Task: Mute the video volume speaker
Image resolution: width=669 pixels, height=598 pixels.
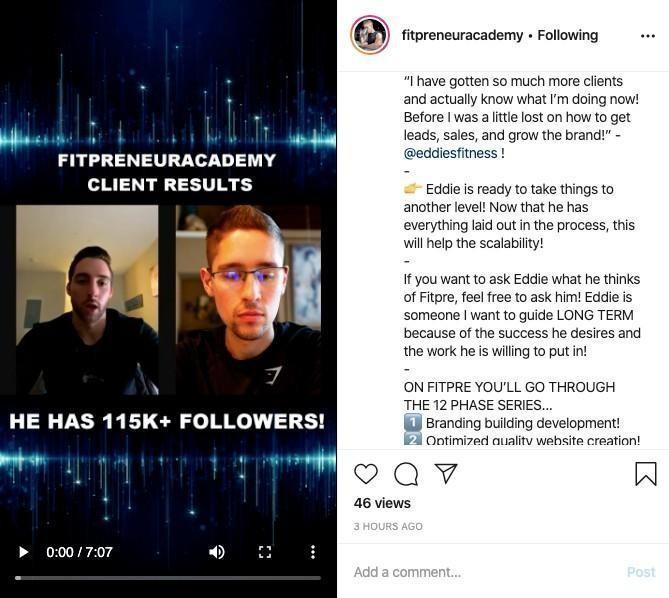Action: tap(217, 552)
